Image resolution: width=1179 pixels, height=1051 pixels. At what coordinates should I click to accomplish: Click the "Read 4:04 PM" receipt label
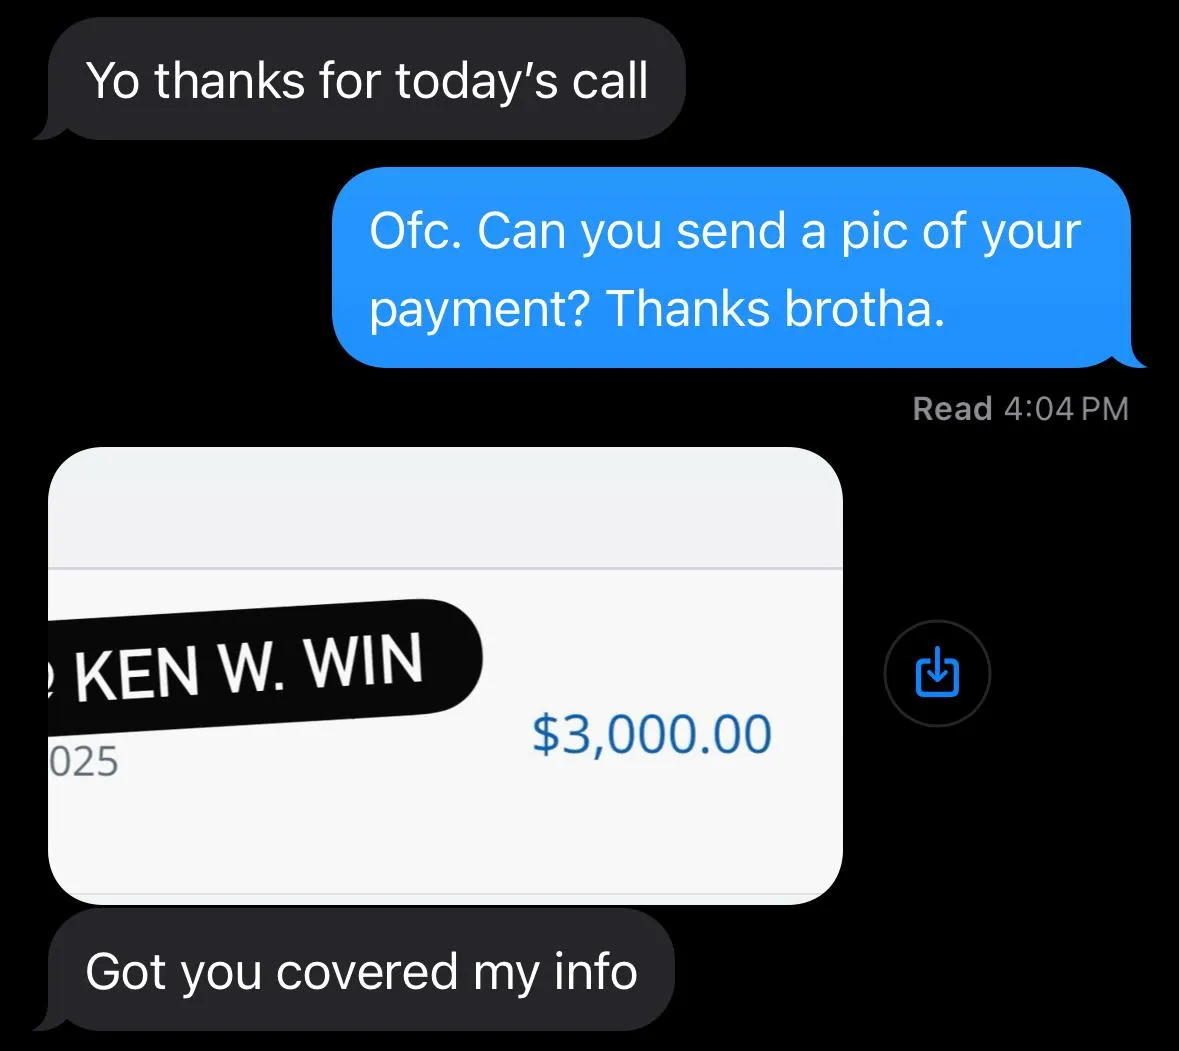click(x=1020, y=409)
